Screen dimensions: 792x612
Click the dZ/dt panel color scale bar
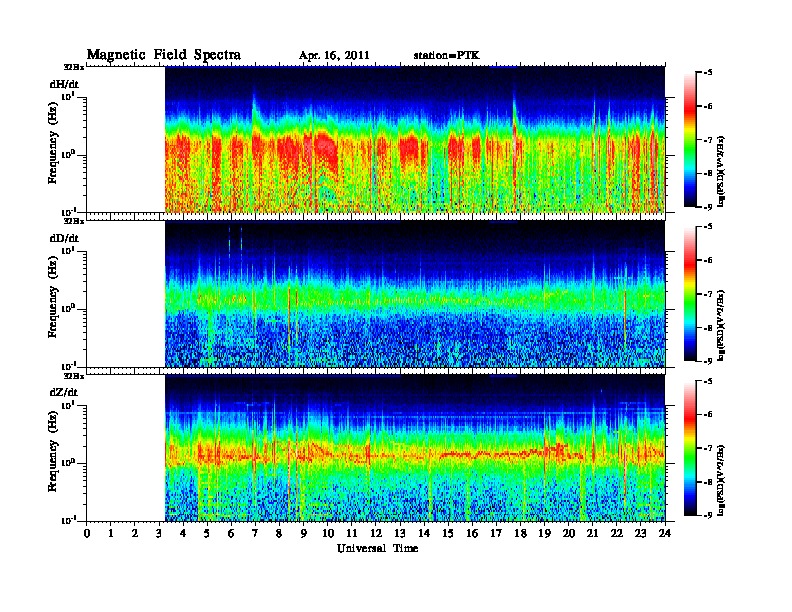689,448
